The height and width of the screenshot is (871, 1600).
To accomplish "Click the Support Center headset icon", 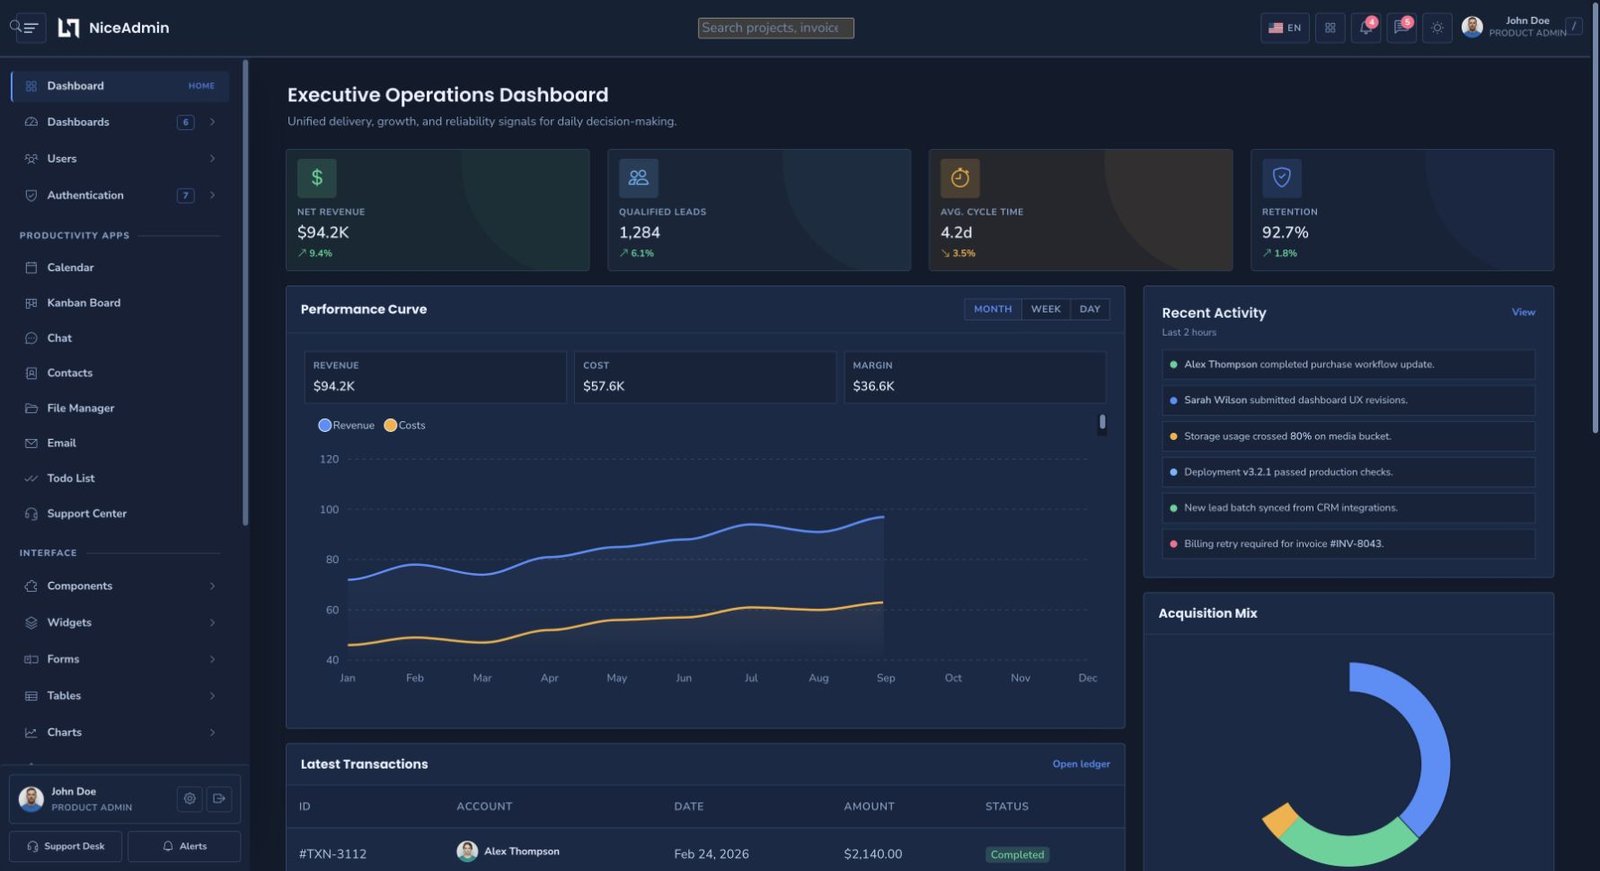I will click(x=31, y=514).
